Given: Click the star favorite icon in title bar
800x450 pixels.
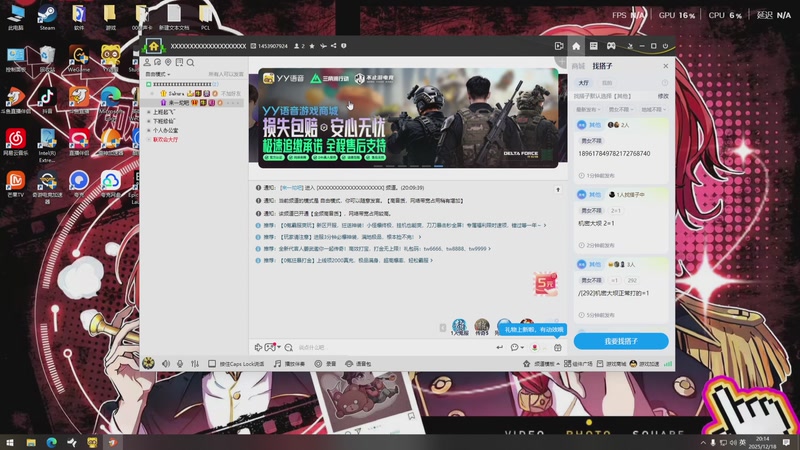Looking at the screenshot, I should pyautogui.click(x=312, y=46).
